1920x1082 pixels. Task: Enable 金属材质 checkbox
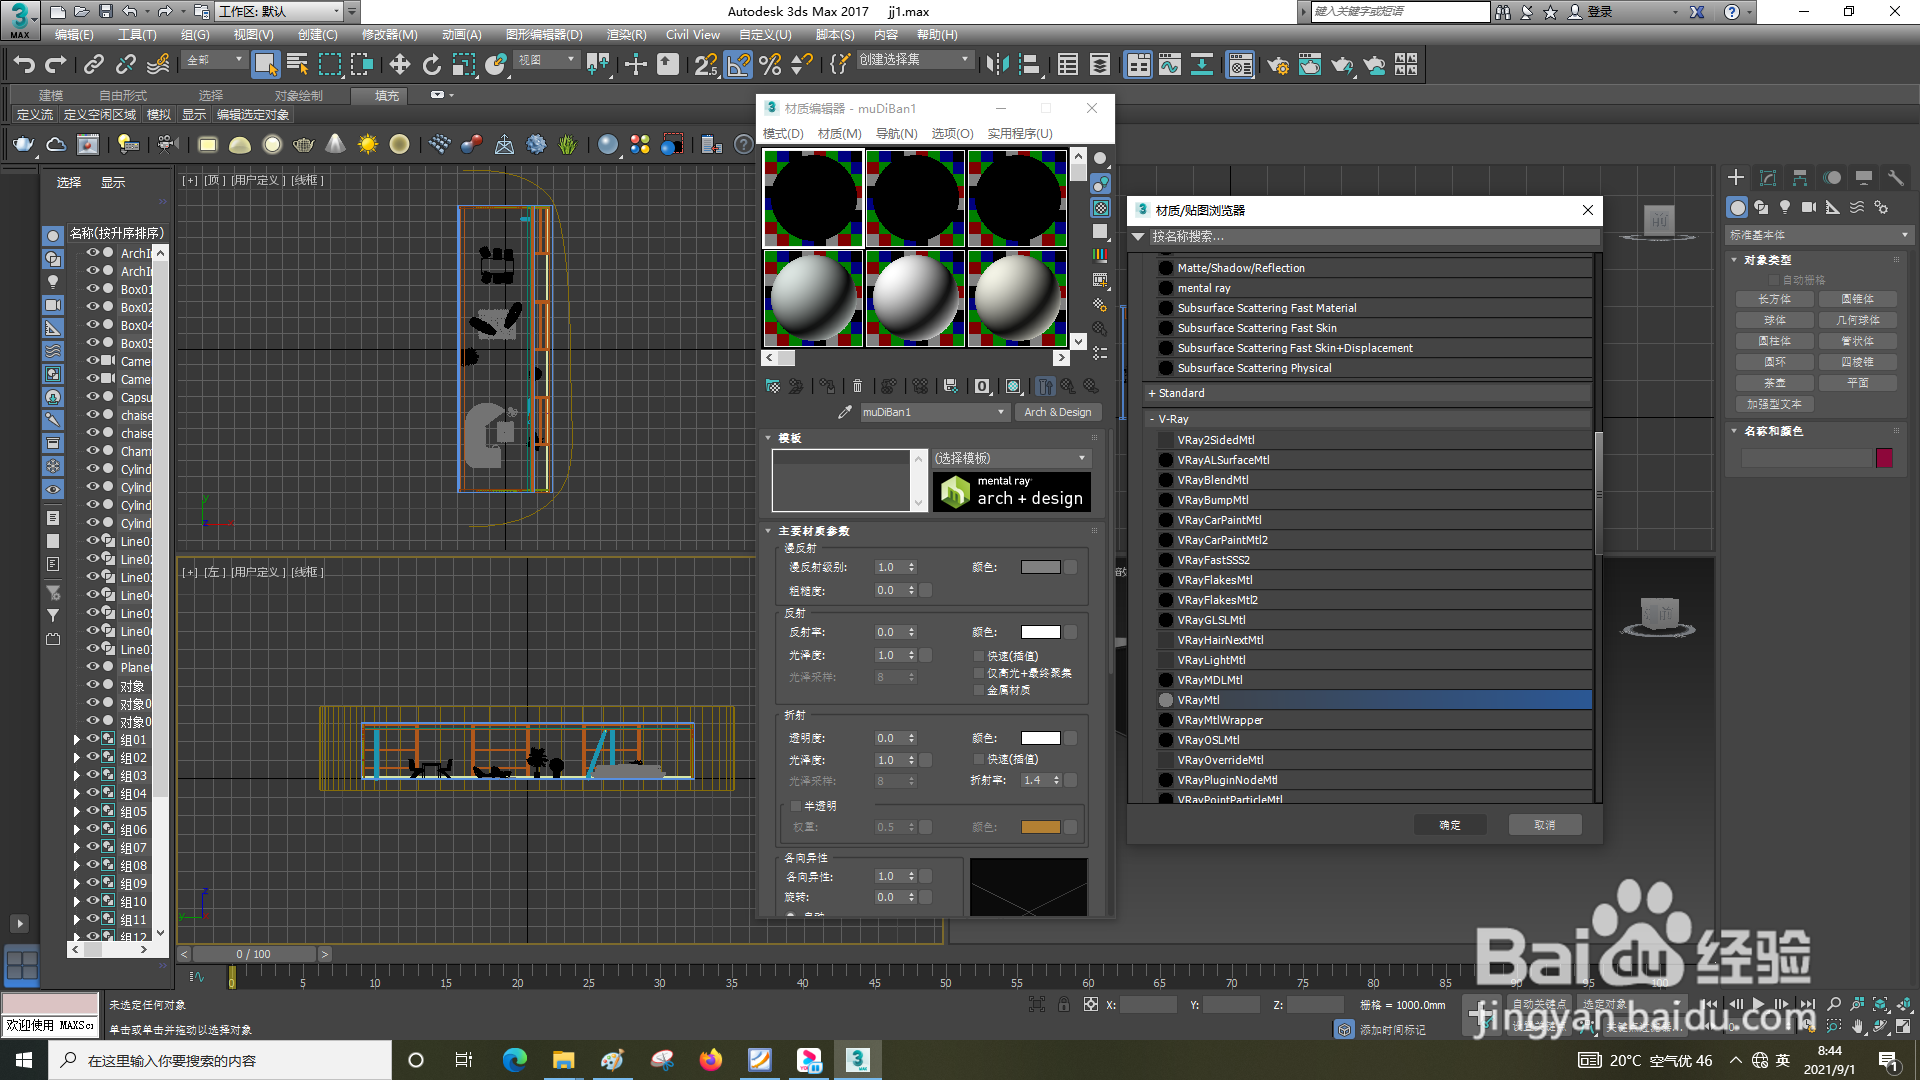click(x=979, y=691)
